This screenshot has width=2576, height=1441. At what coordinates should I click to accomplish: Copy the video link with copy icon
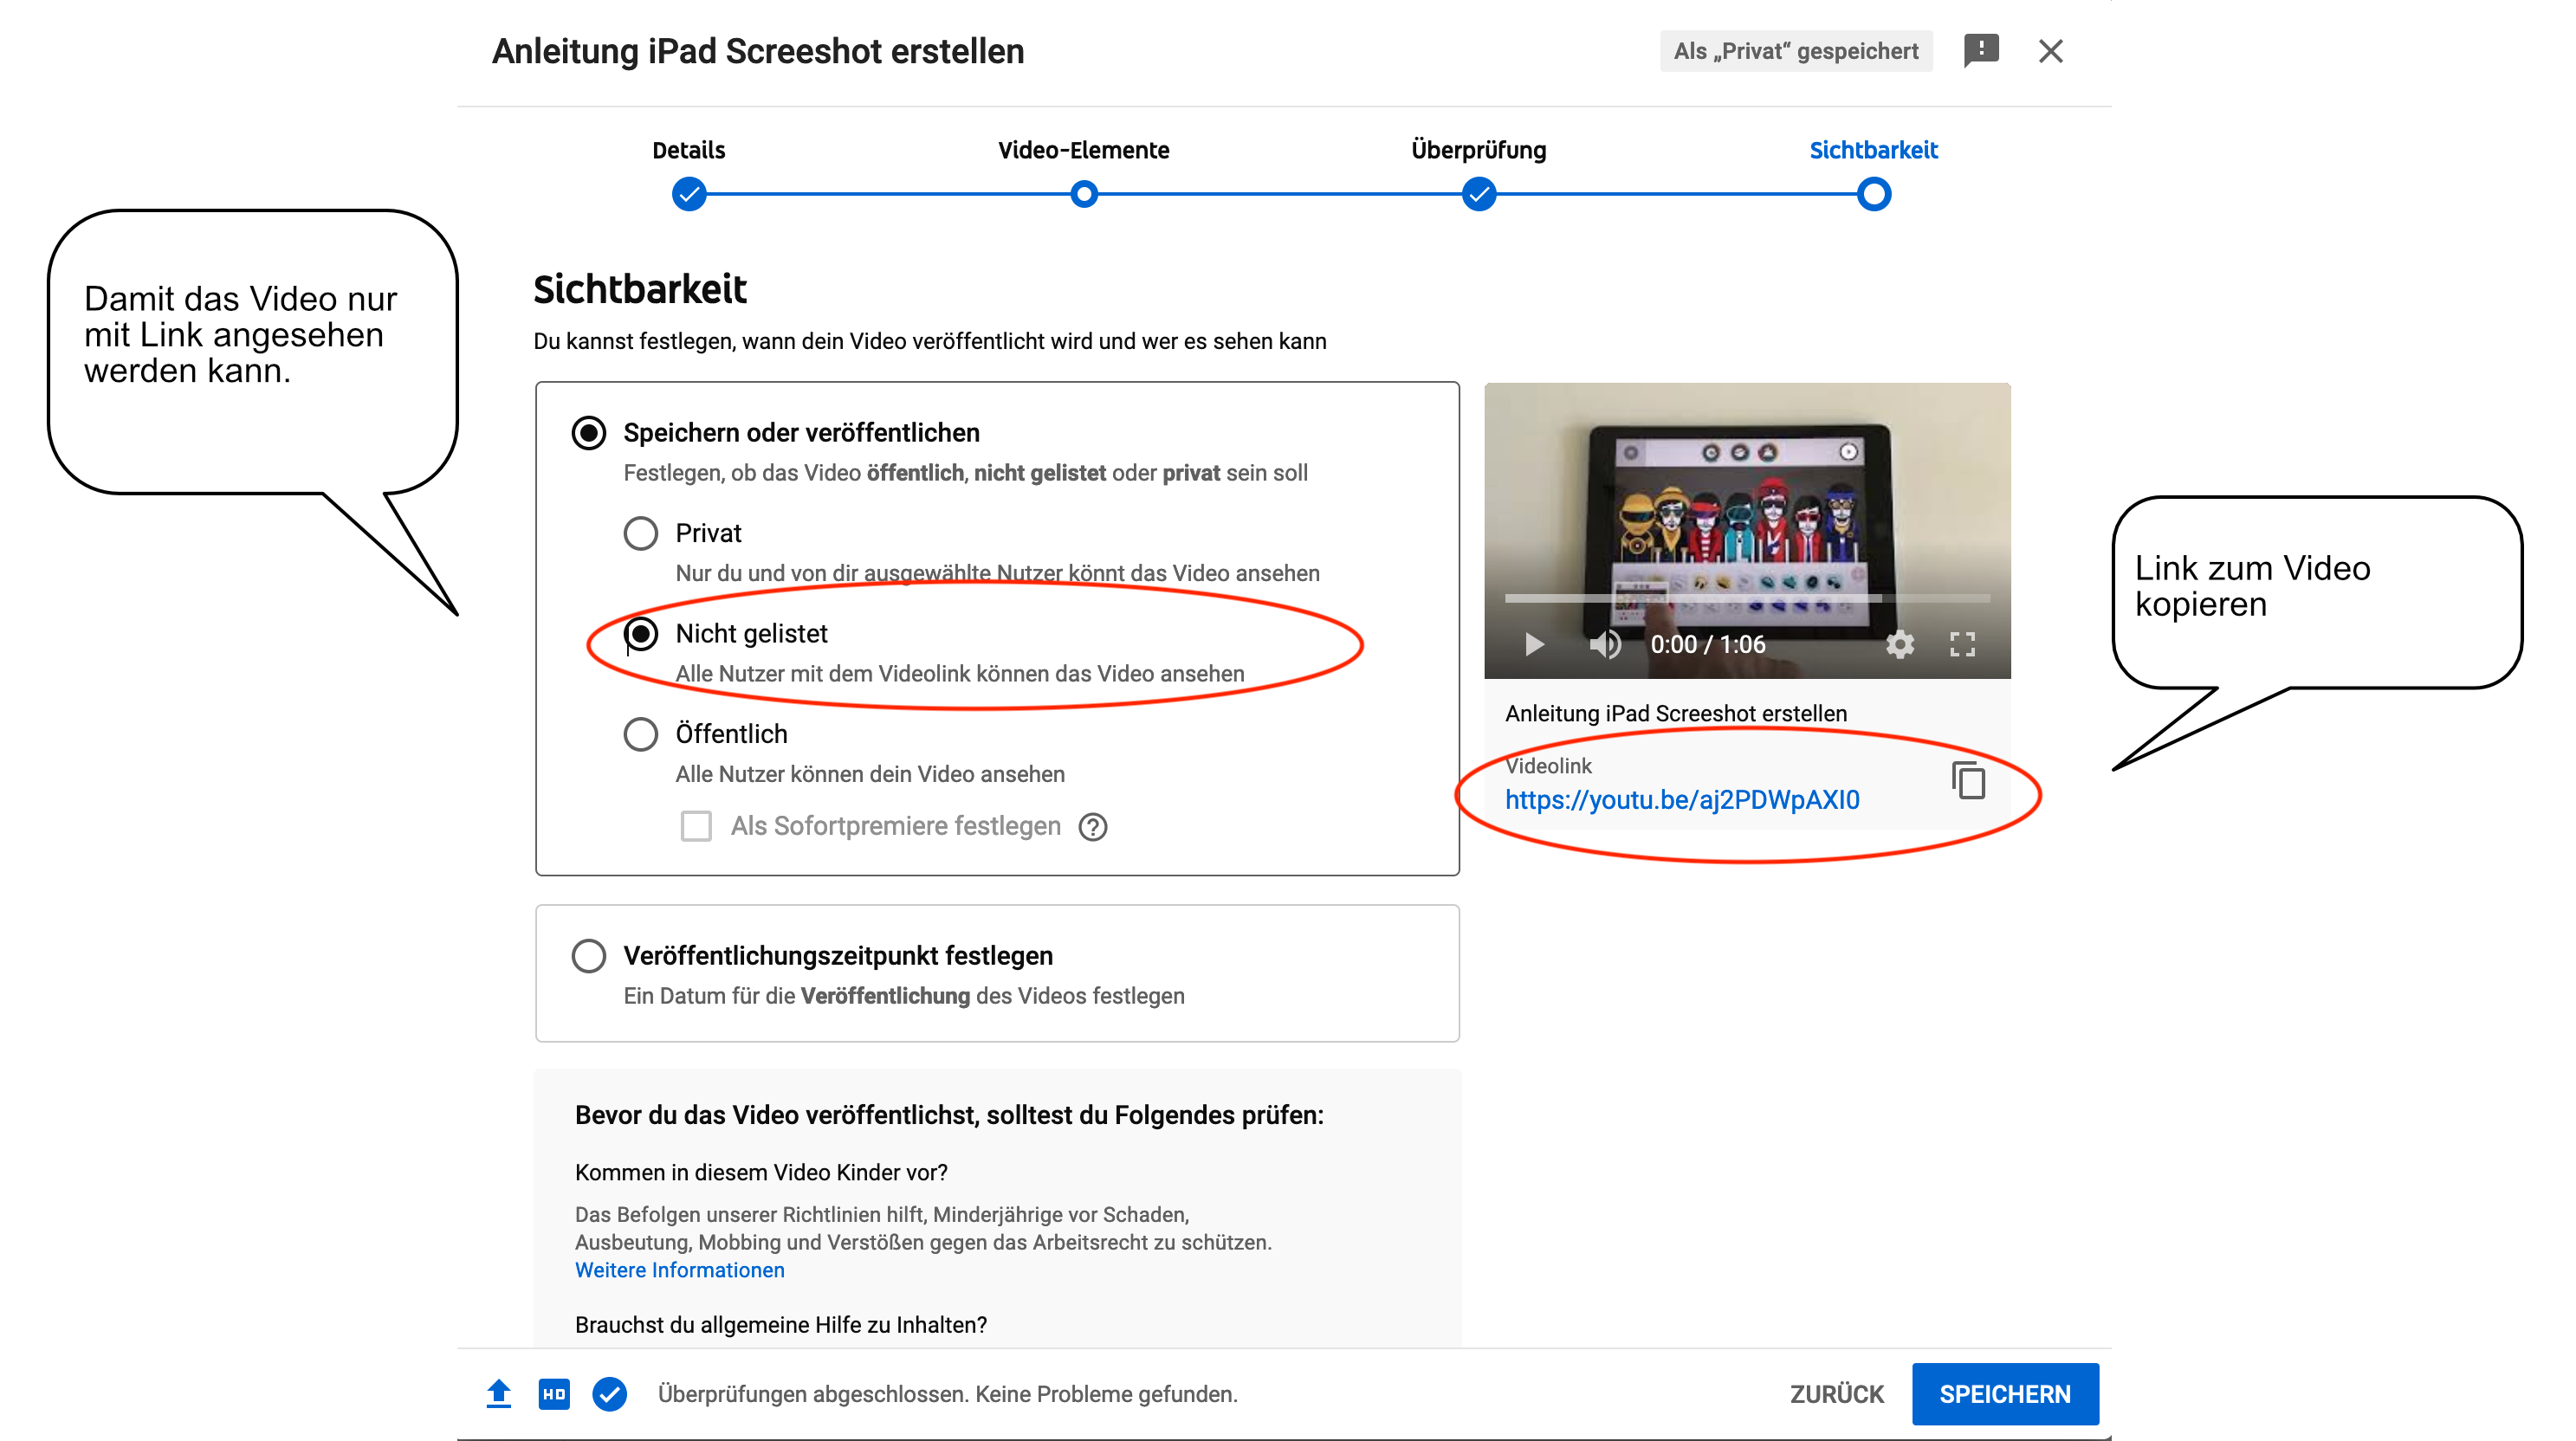coord(1968,781)
